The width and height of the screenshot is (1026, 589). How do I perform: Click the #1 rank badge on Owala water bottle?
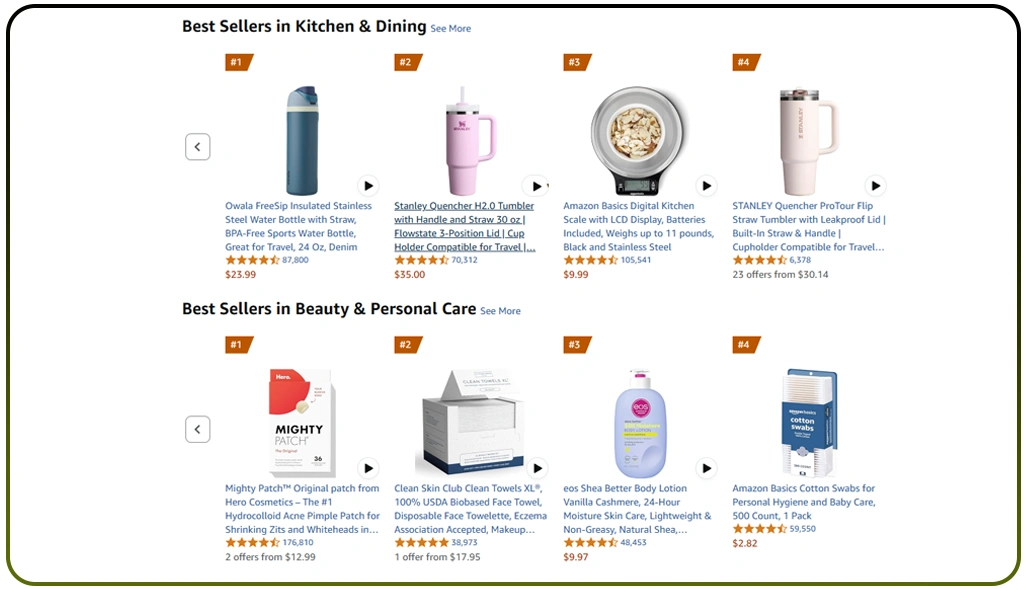coord(238,62)
